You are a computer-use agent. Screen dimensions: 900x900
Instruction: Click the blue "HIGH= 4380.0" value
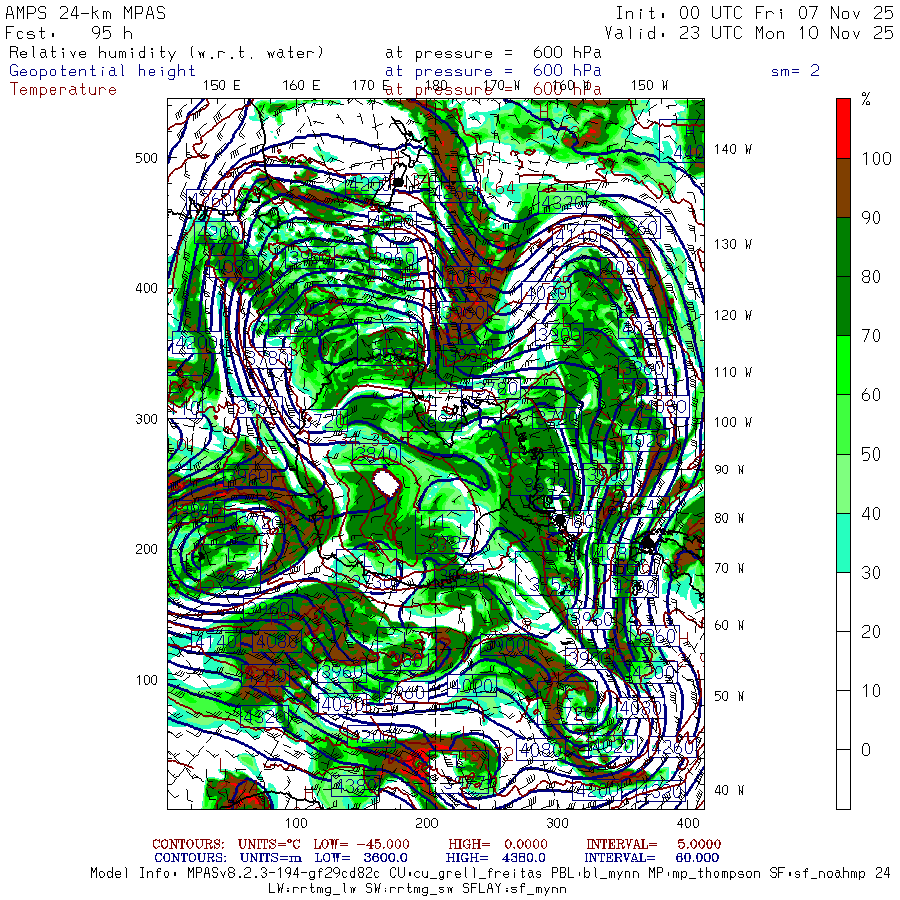coord(495,858)
